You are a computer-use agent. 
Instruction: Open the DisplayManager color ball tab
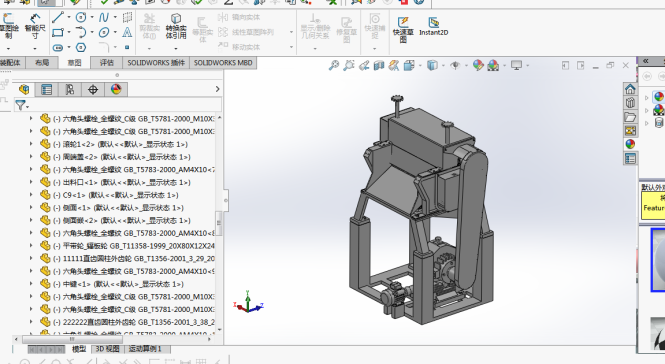(x=116, y=89)
